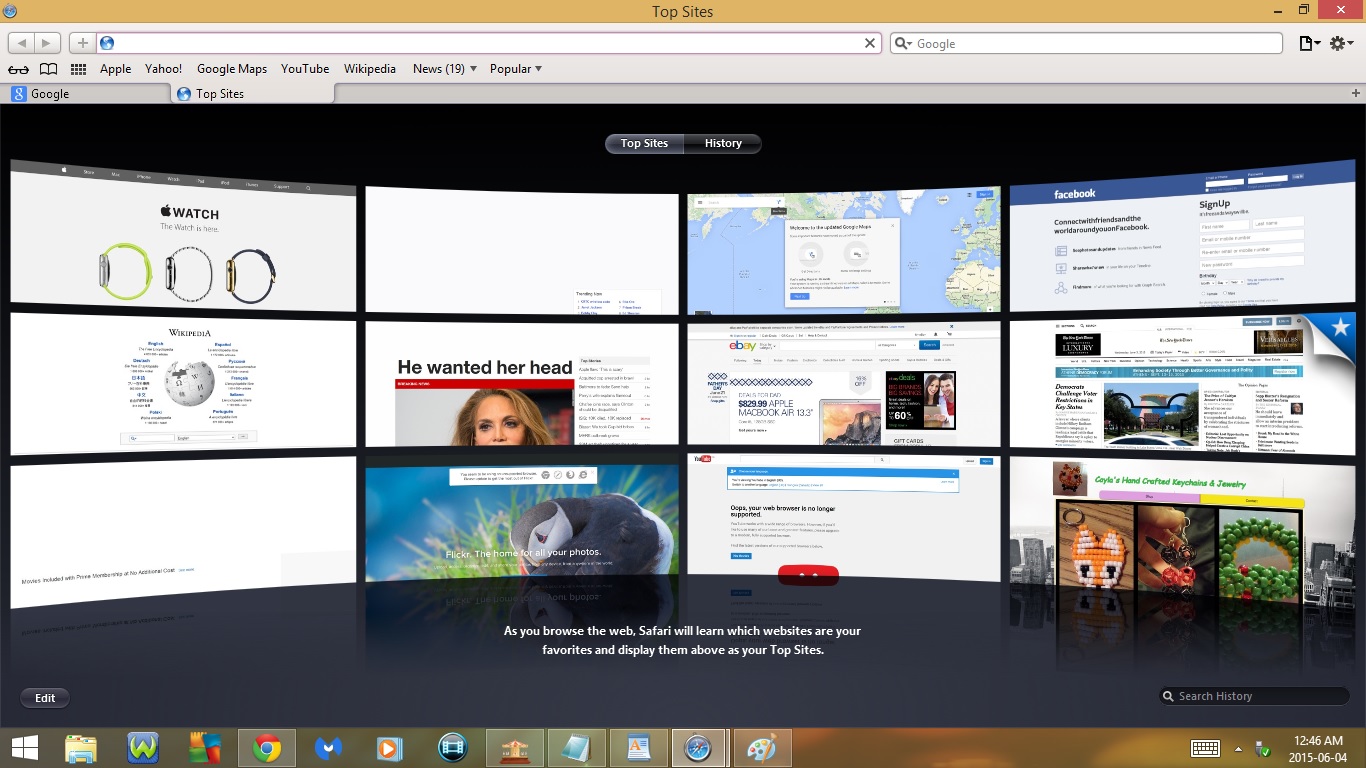Open the Bookmarks book icon

coord(49,69)
